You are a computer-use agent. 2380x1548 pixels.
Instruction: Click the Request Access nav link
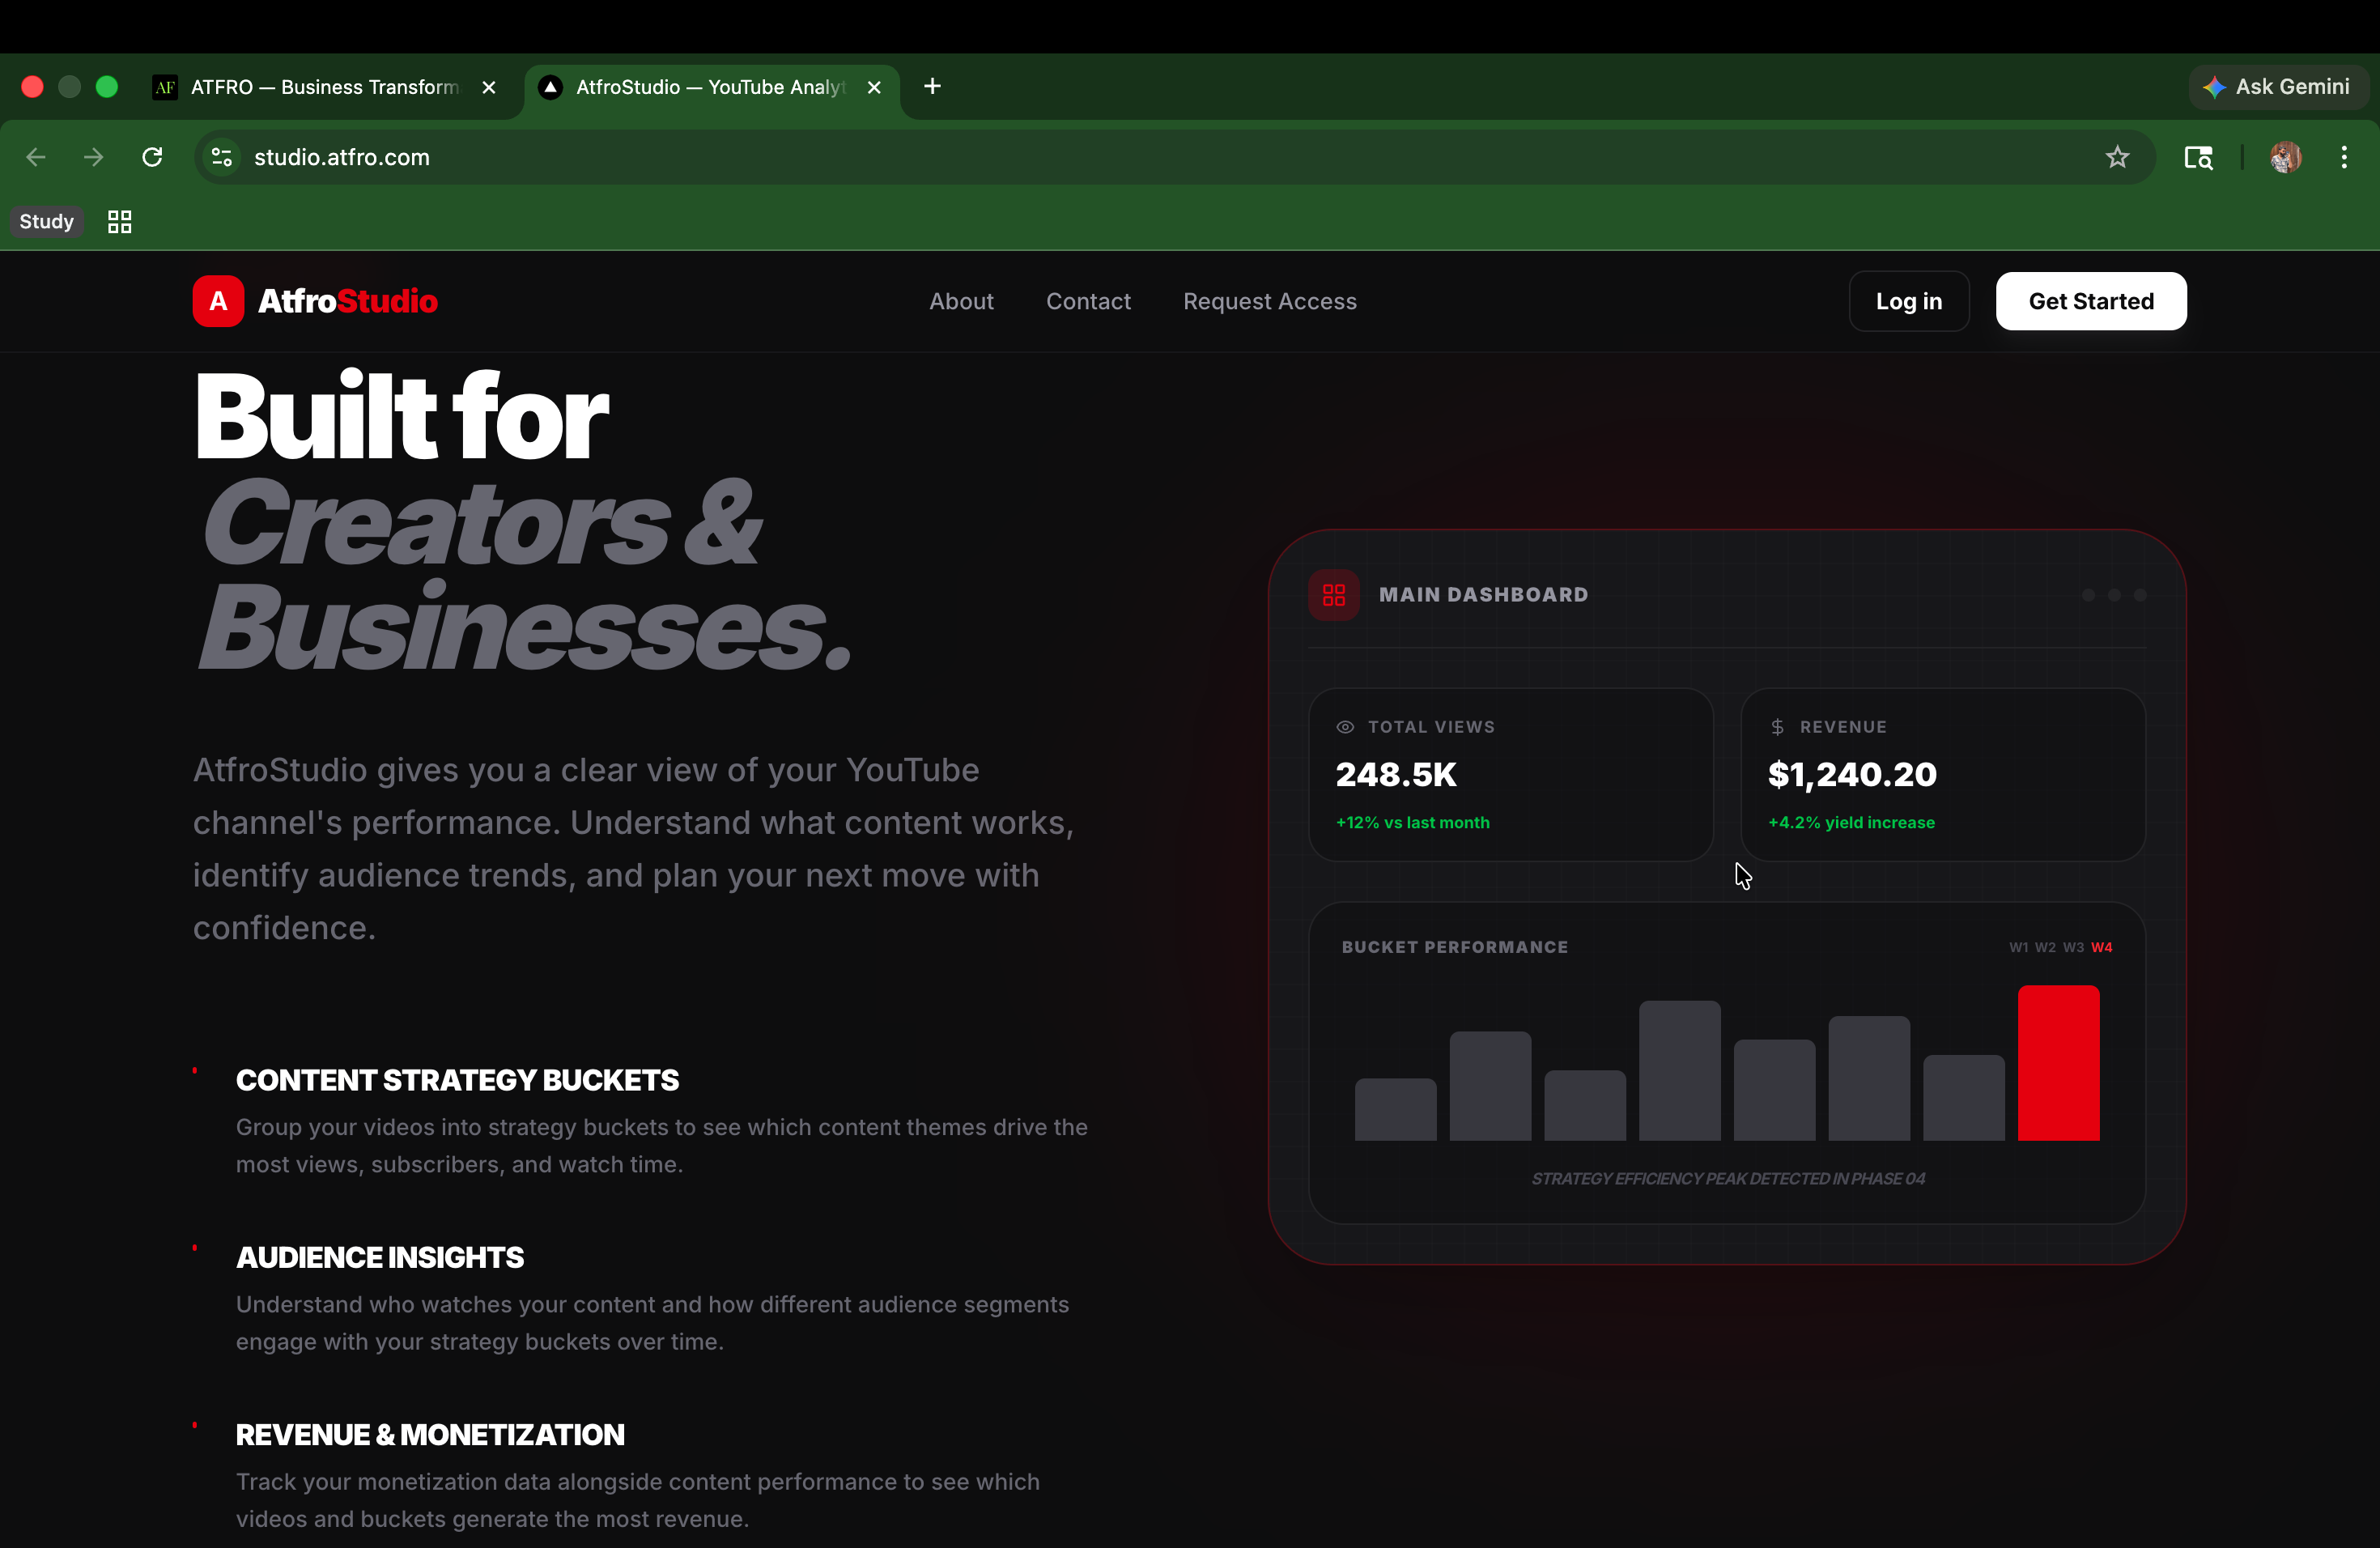tap(1270, 301)
